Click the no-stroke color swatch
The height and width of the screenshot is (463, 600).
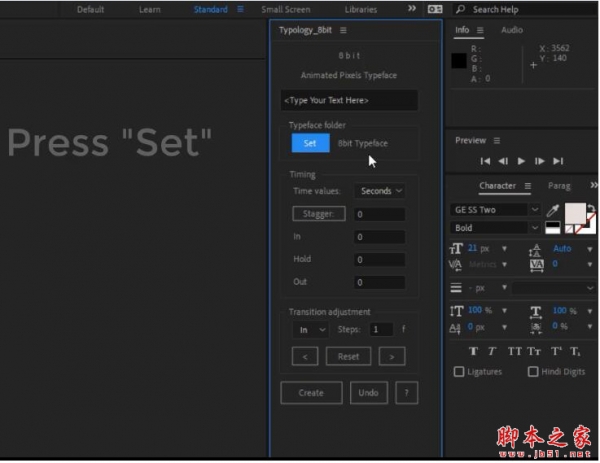click(x=569, y=230)
